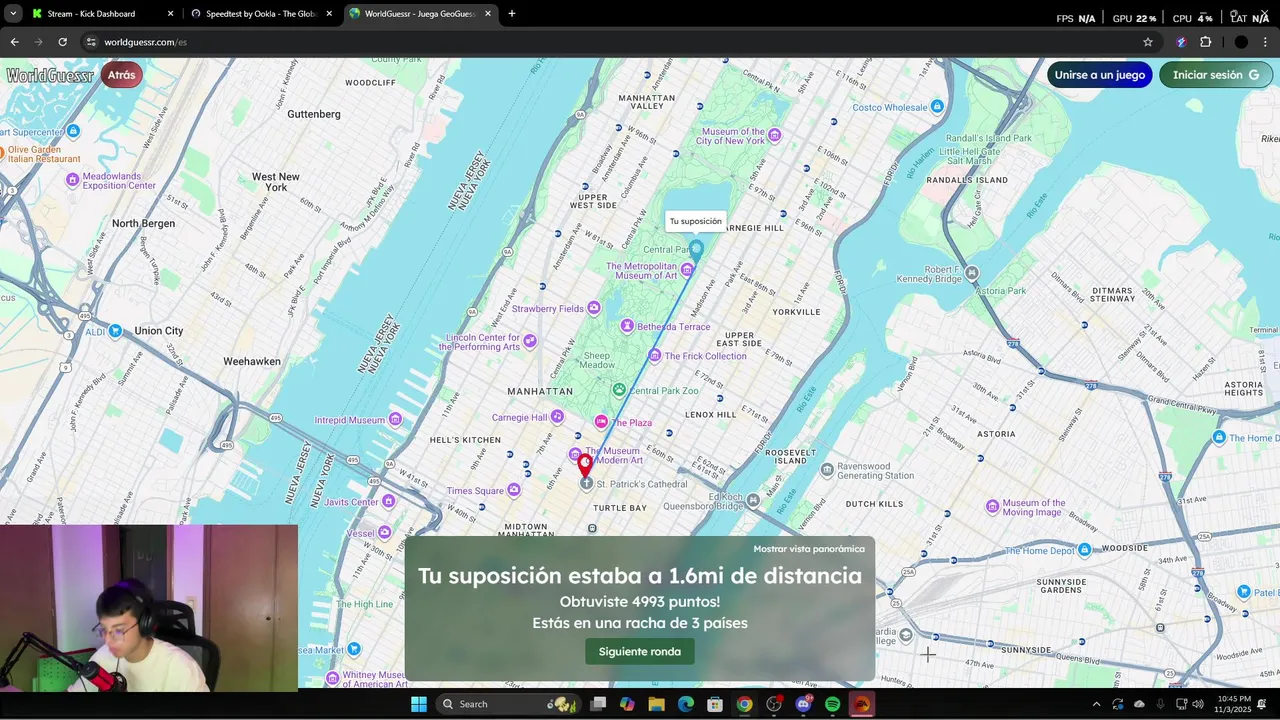The height and width of the screenshot is (720, 1280).
Task: Click the Javits Center marker
Action: (387, 501)
